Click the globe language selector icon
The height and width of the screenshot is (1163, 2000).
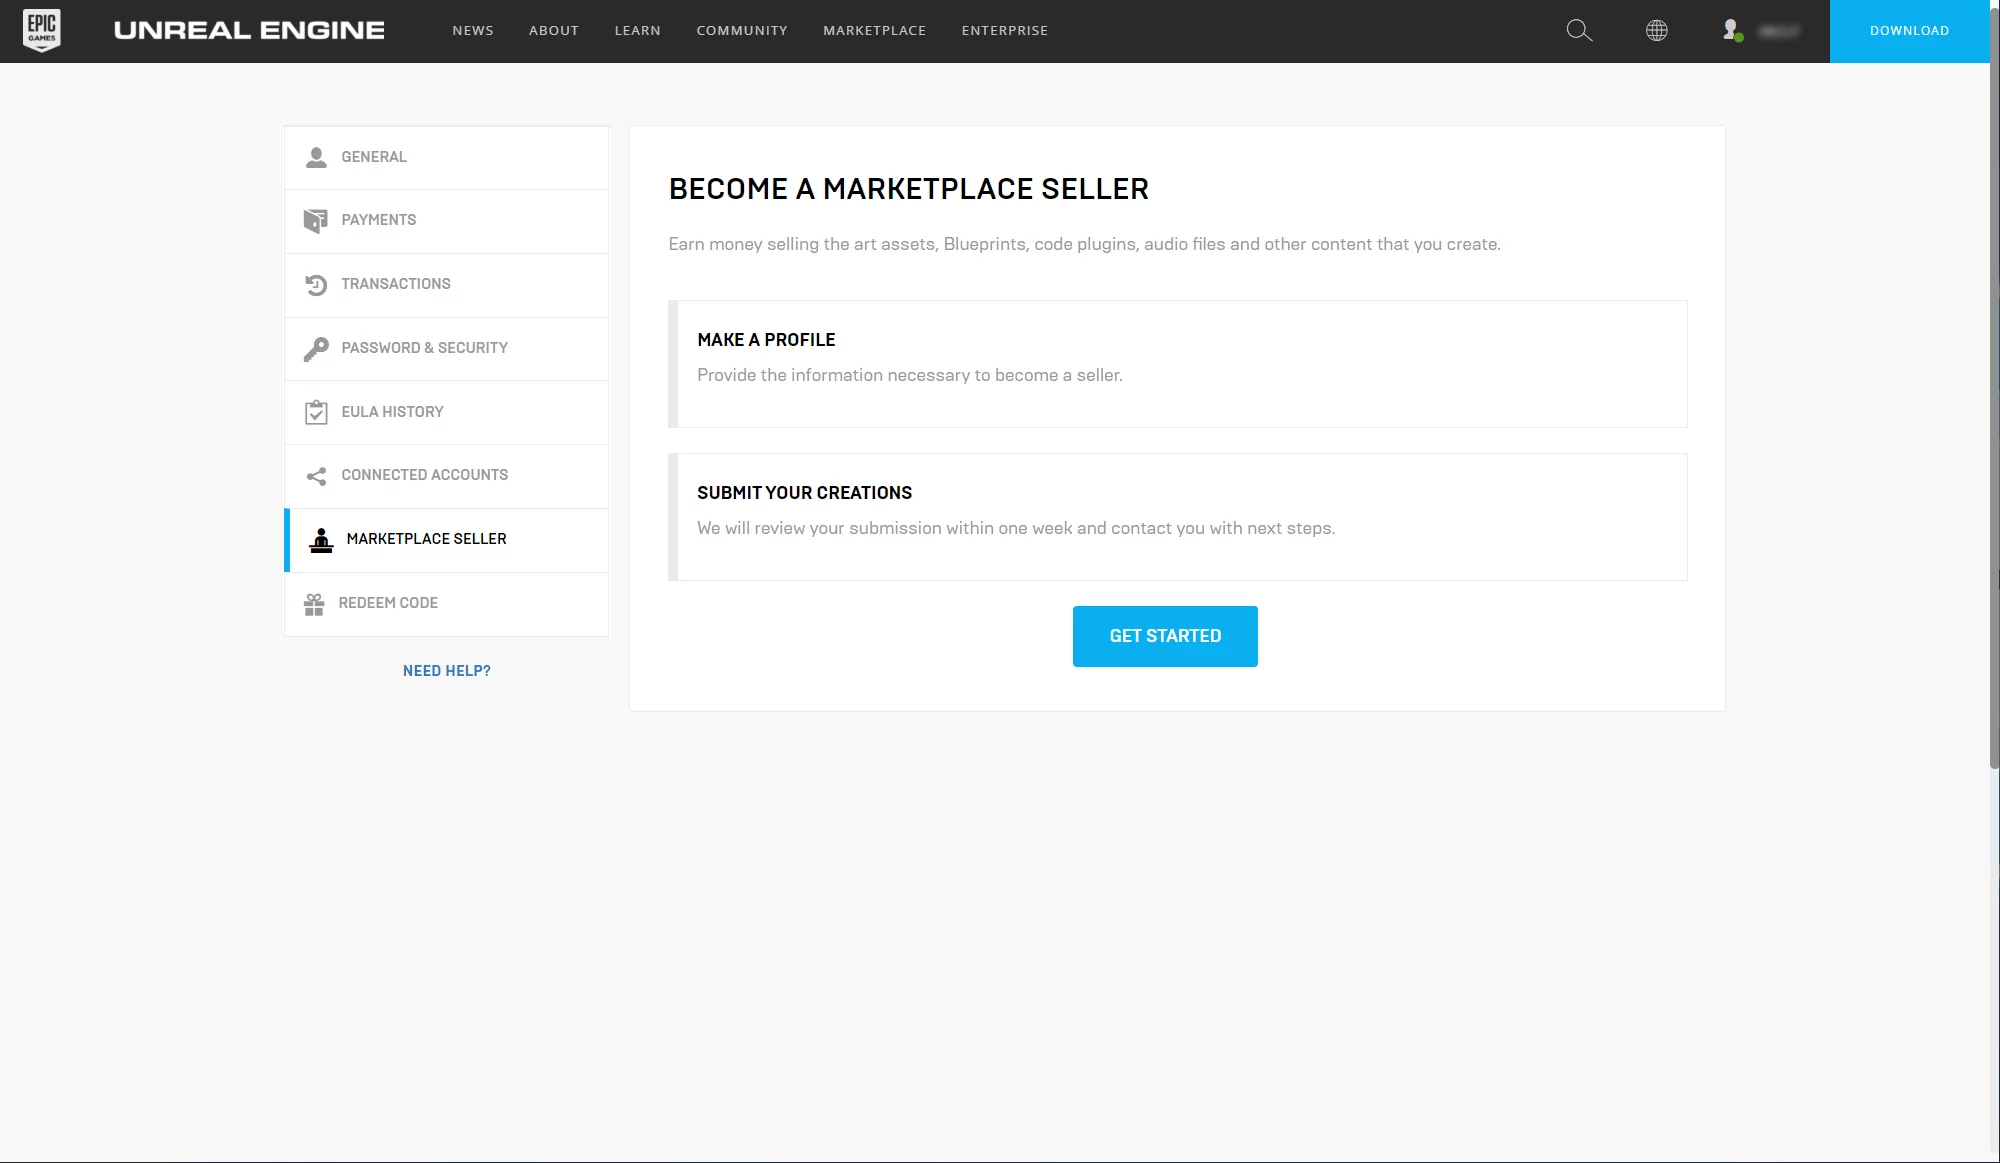[x=1657, y=31]
